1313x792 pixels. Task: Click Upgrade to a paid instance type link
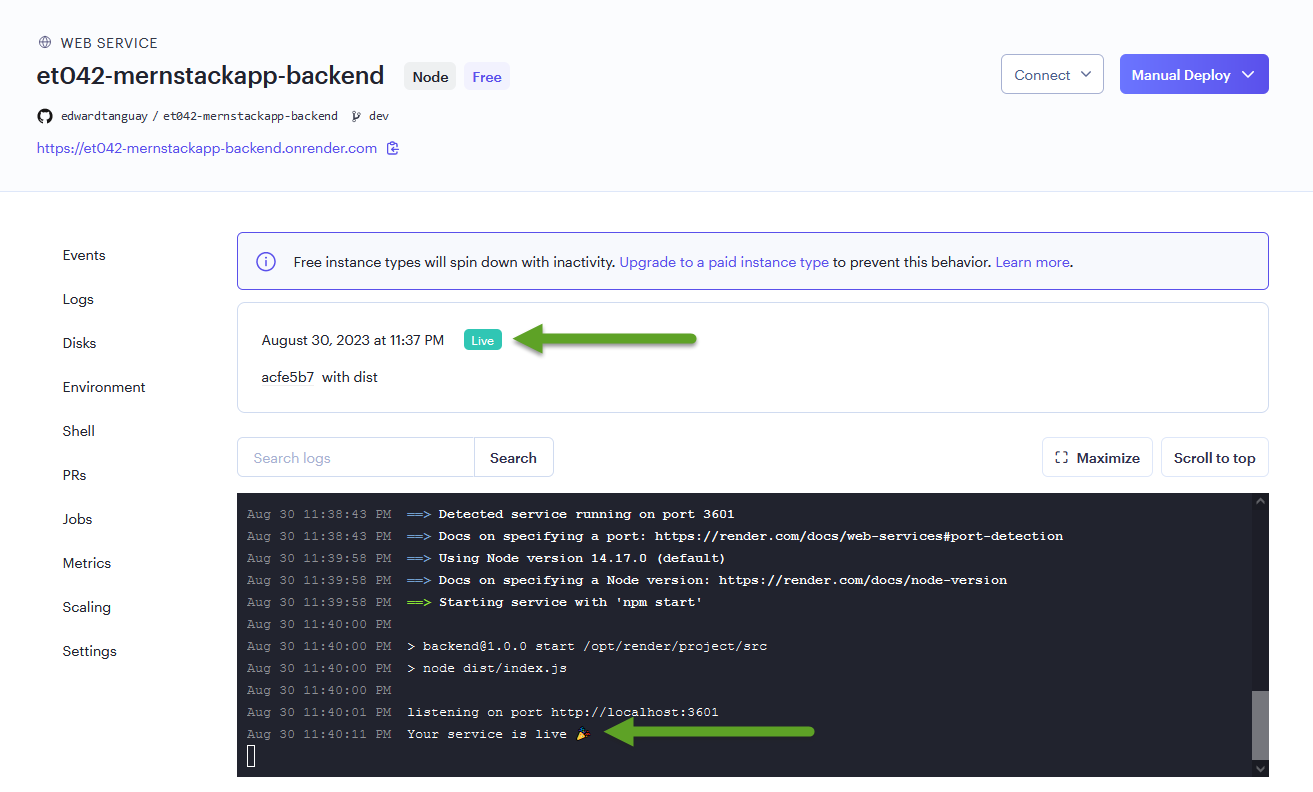(x=724, y=262)
